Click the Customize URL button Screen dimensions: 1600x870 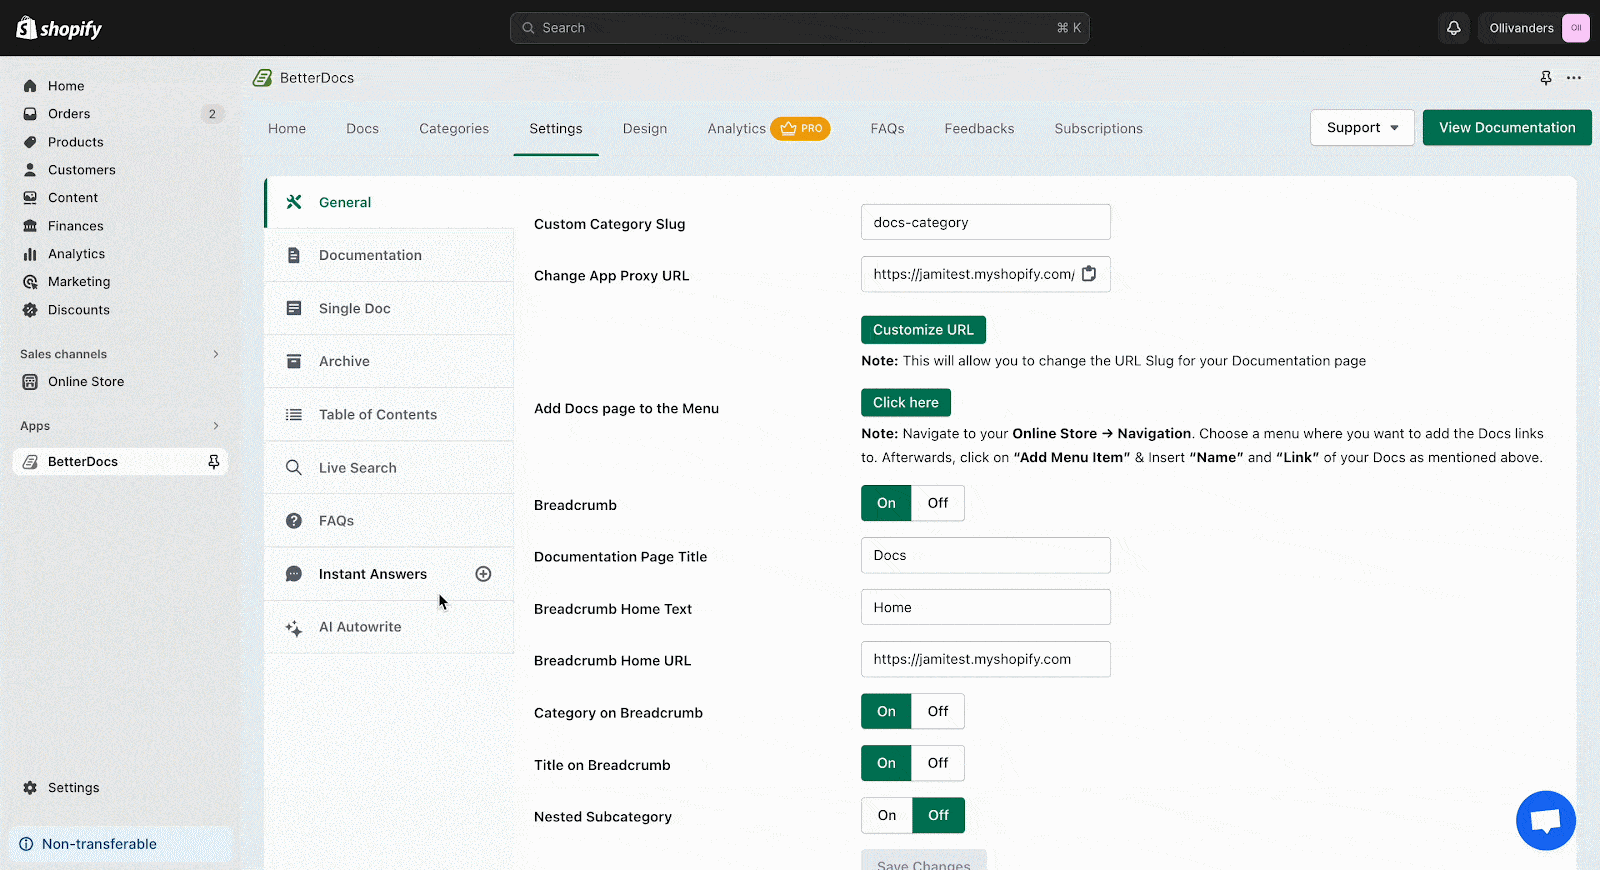click(x=923, y=330)
